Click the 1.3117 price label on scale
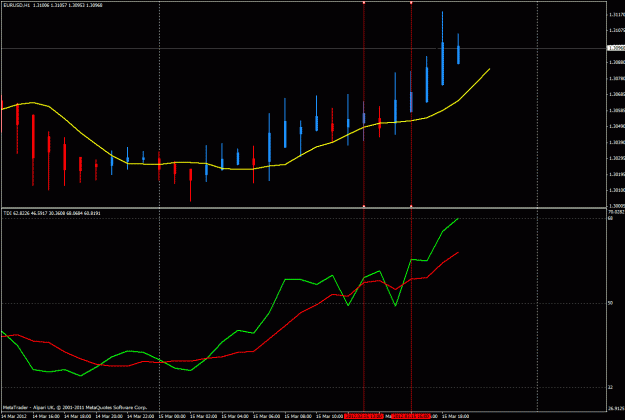Image resolution: width=625 pixels, height=420 pixels. pos(616,15)
